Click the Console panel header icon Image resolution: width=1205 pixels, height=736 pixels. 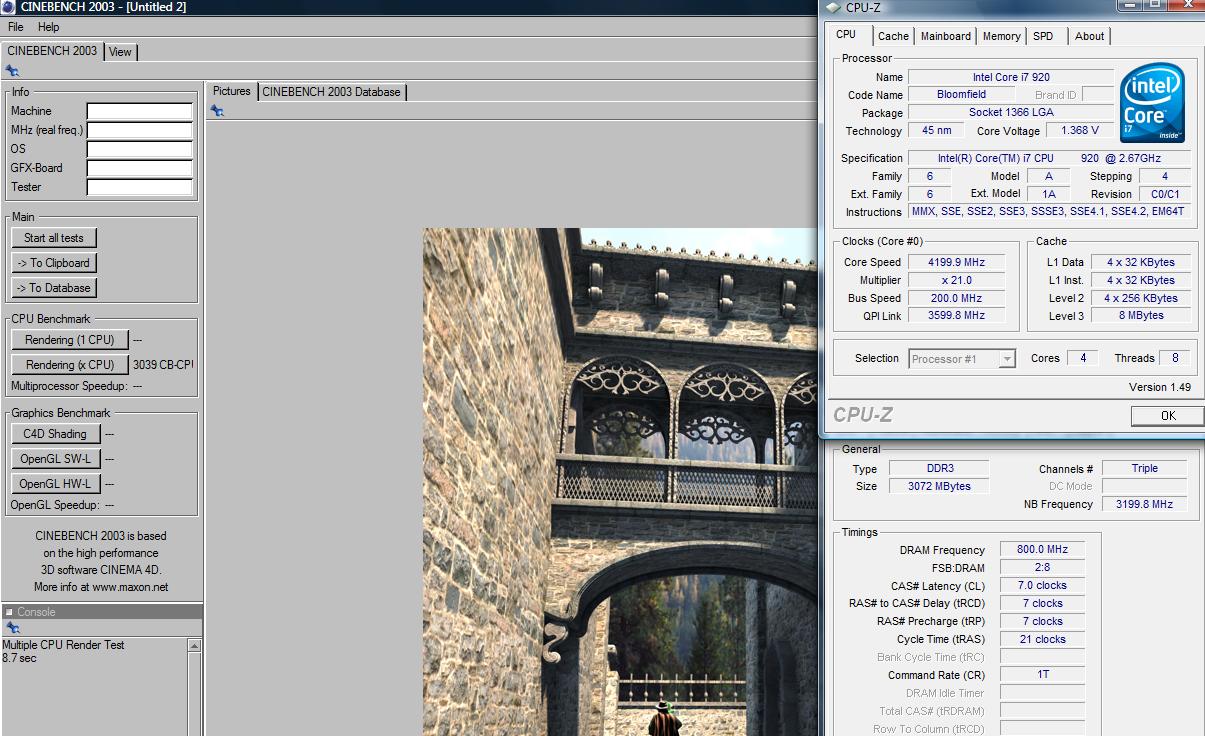coord(8,612)
